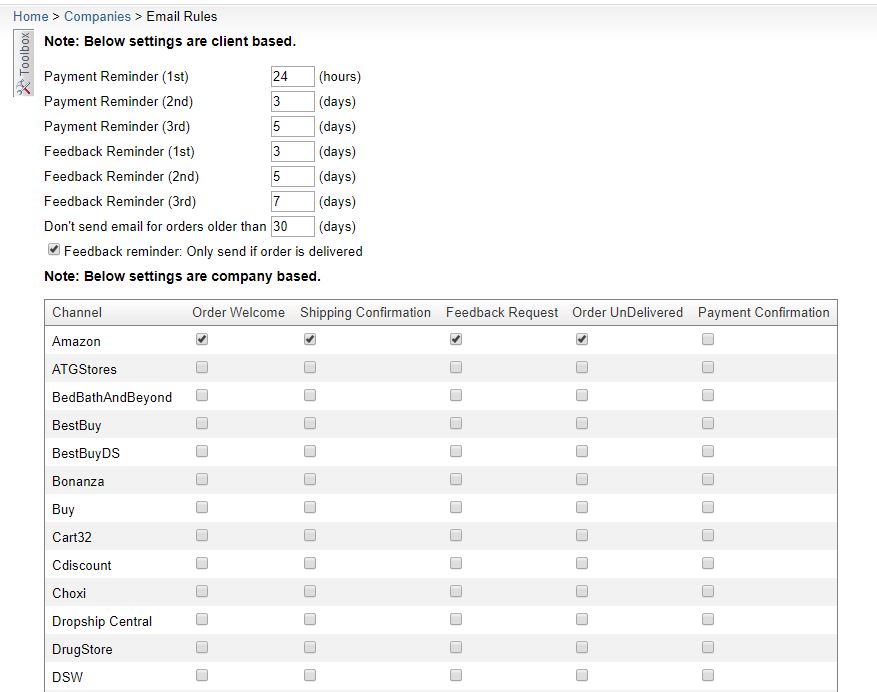Image resolution: width=877 pixels, height=692 pixels.
Task: Click the Feedback Reminder (1st) days field
Action: [x=293, y=152]
